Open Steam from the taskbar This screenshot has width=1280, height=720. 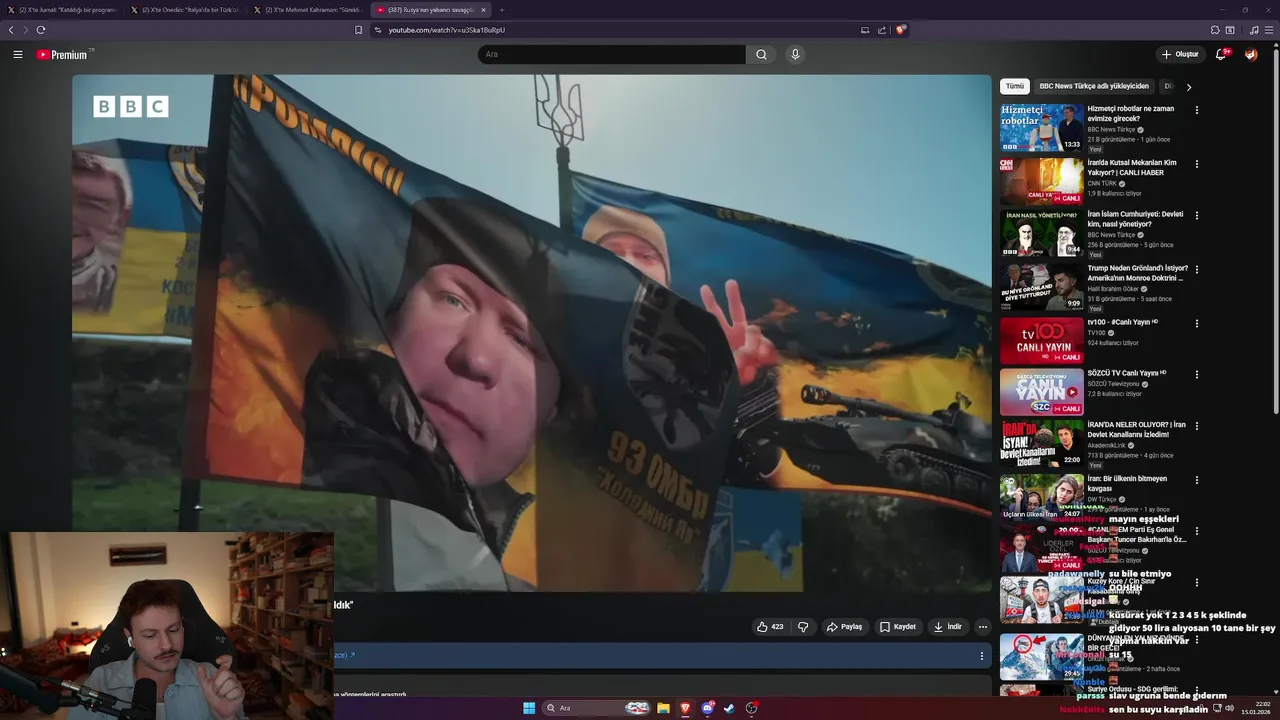pos(729,708)
